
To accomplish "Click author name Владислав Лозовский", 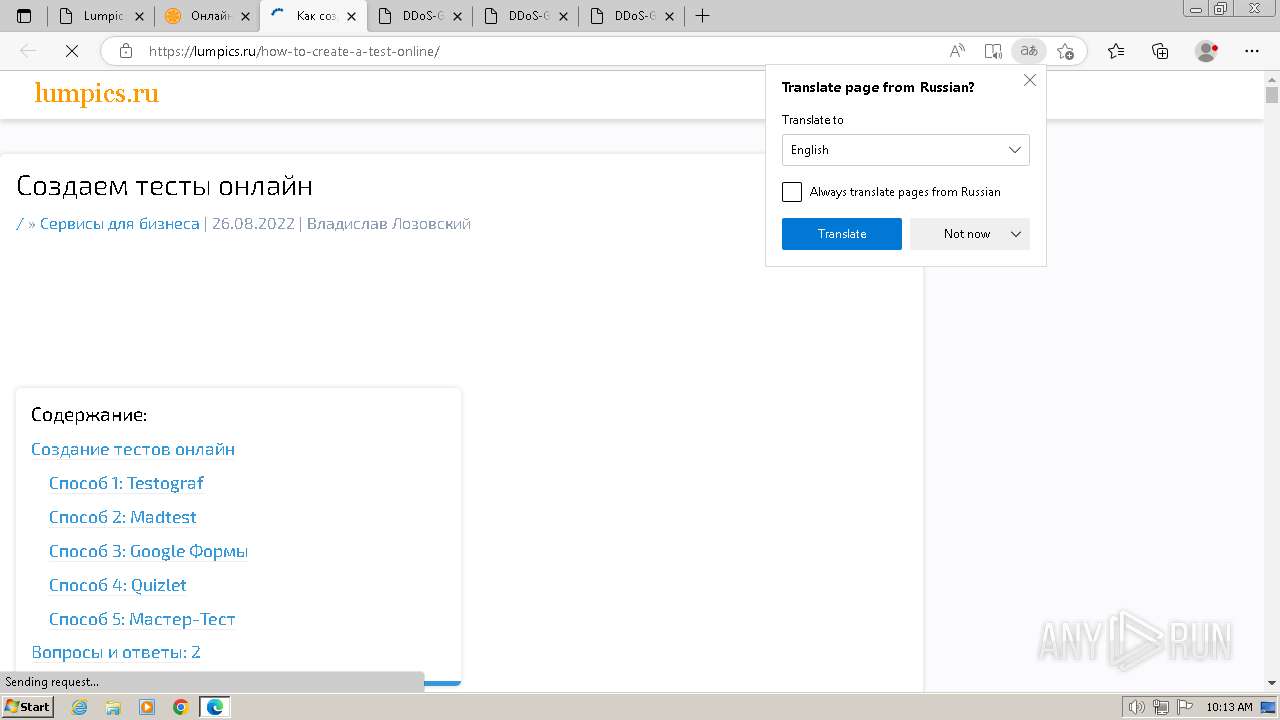I will (x=389, y=224).
